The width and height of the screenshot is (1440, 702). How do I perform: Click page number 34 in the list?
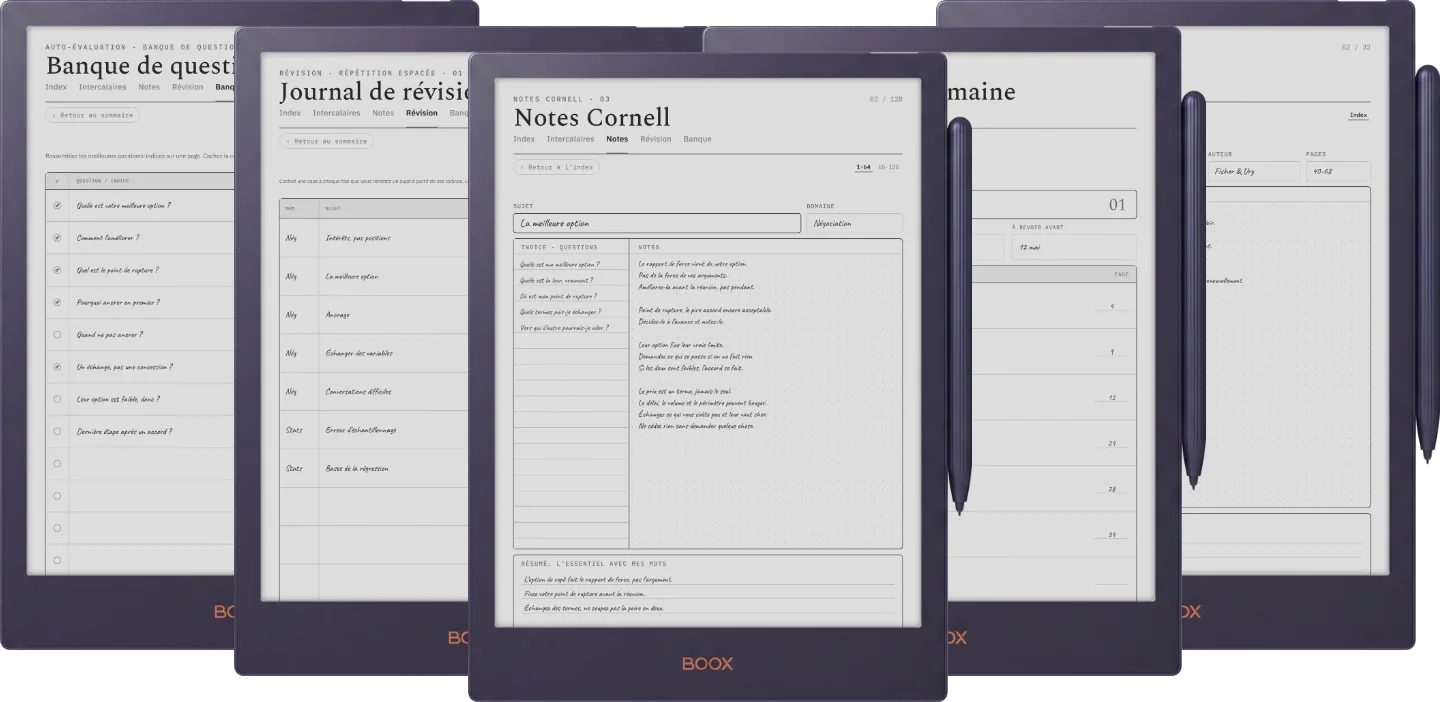click(1112, 535)
